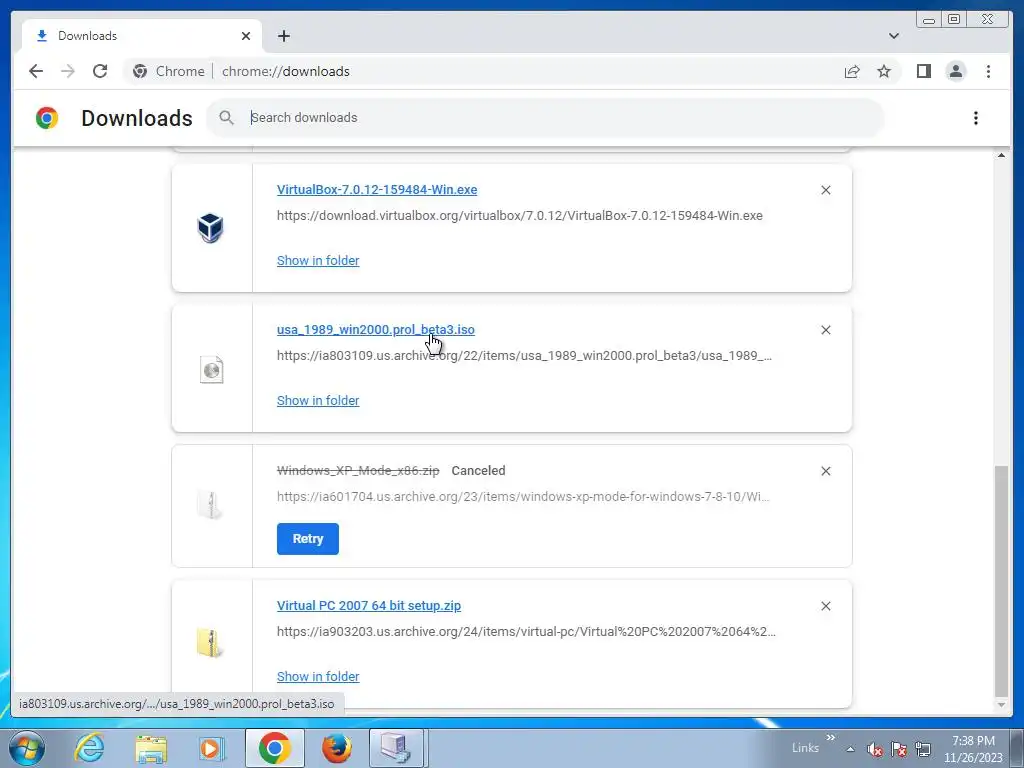Click the Virtual PC source URL text

click(x=526, y=632)
